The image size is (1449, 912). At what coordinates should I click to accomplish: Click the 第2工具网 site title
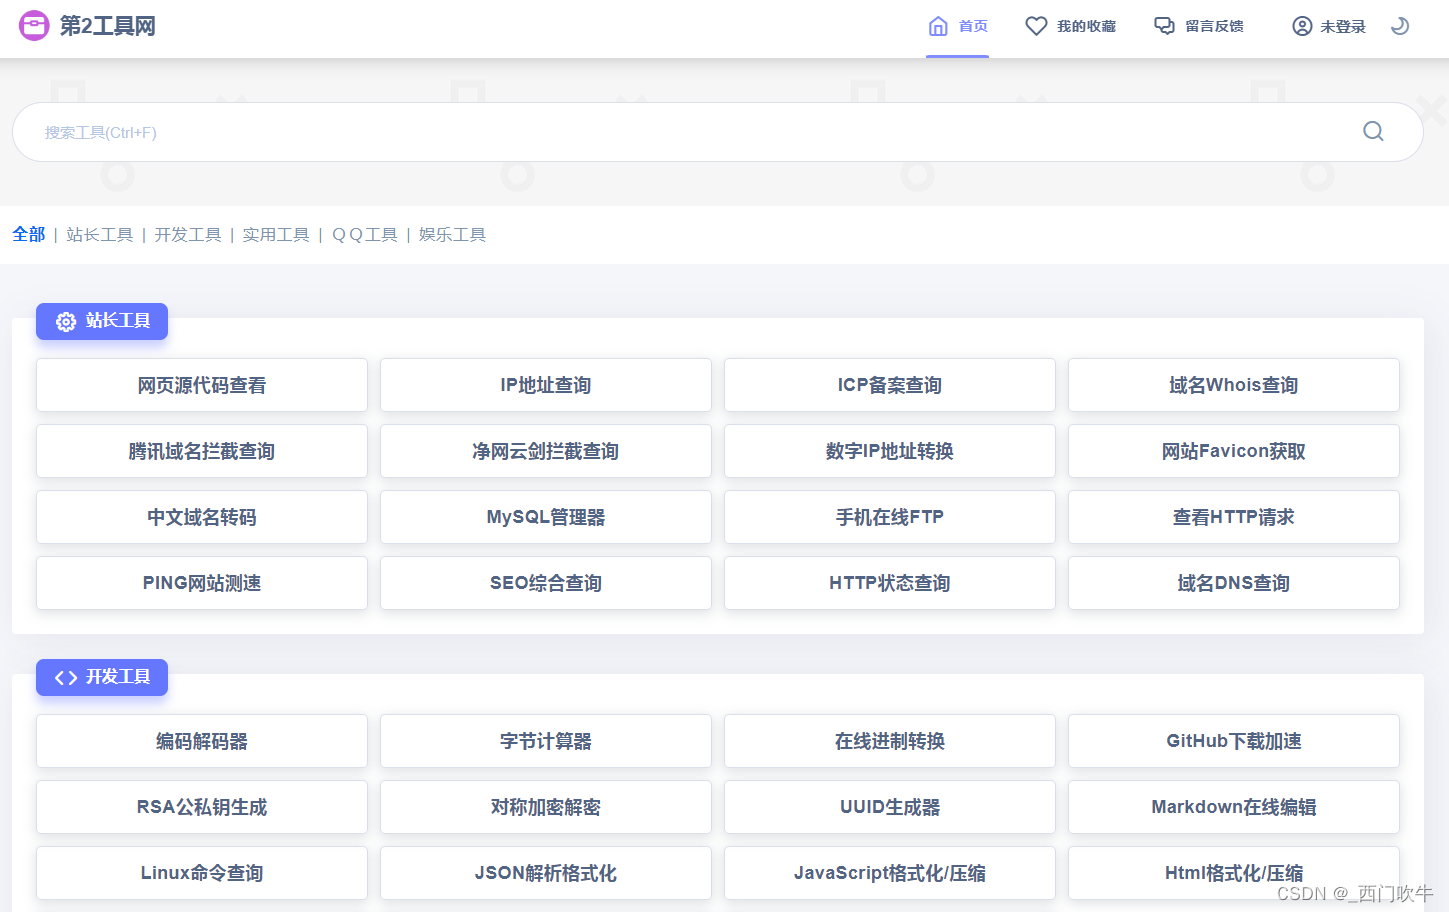tap(108, 26)
